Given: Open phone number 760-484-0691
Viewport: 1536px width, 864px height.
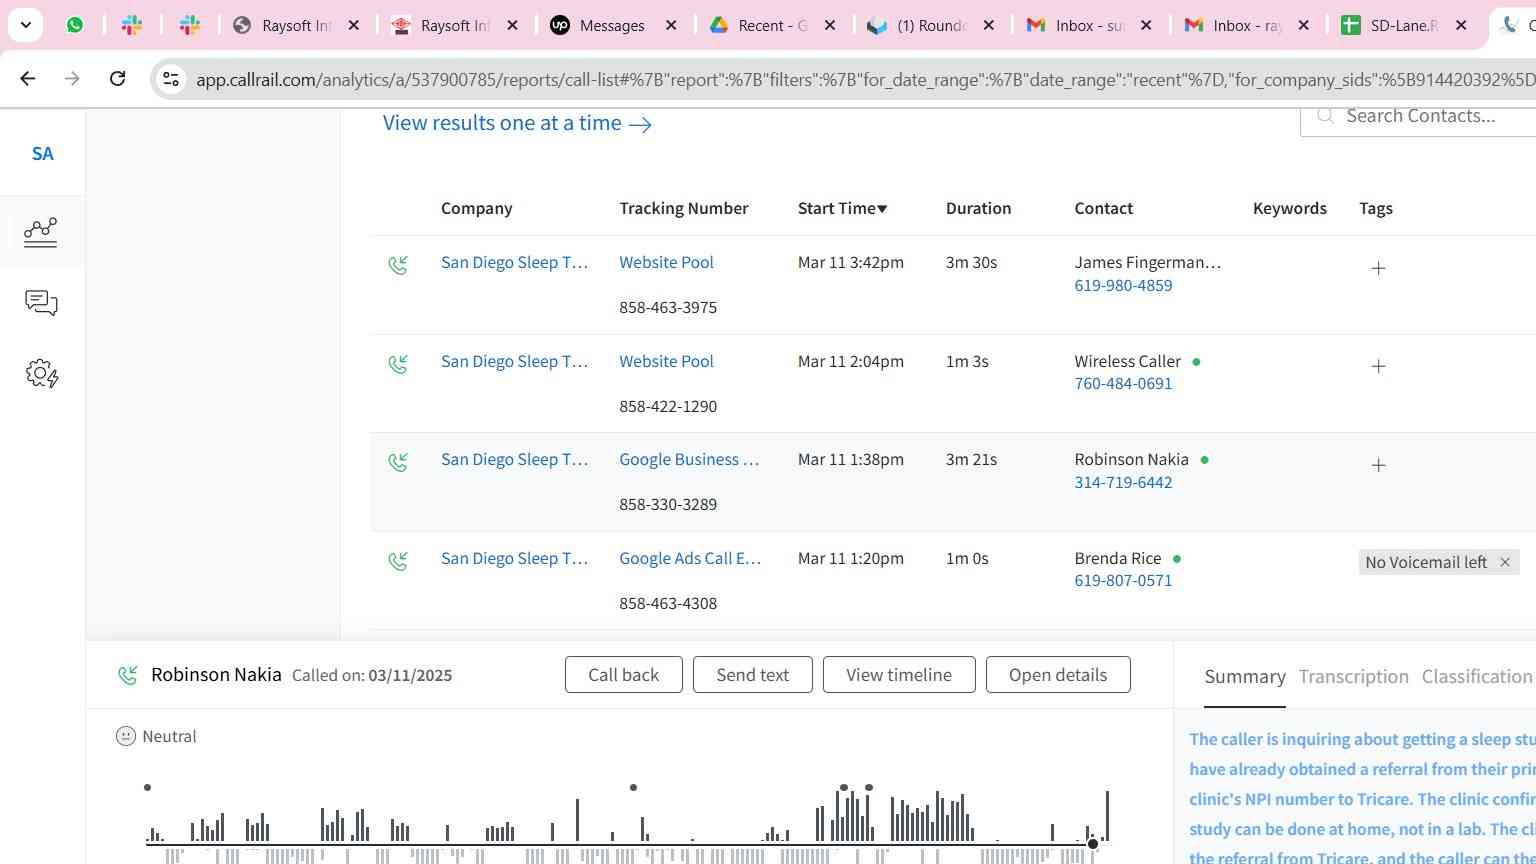Looking at the screenshot, I should 1123,383.
